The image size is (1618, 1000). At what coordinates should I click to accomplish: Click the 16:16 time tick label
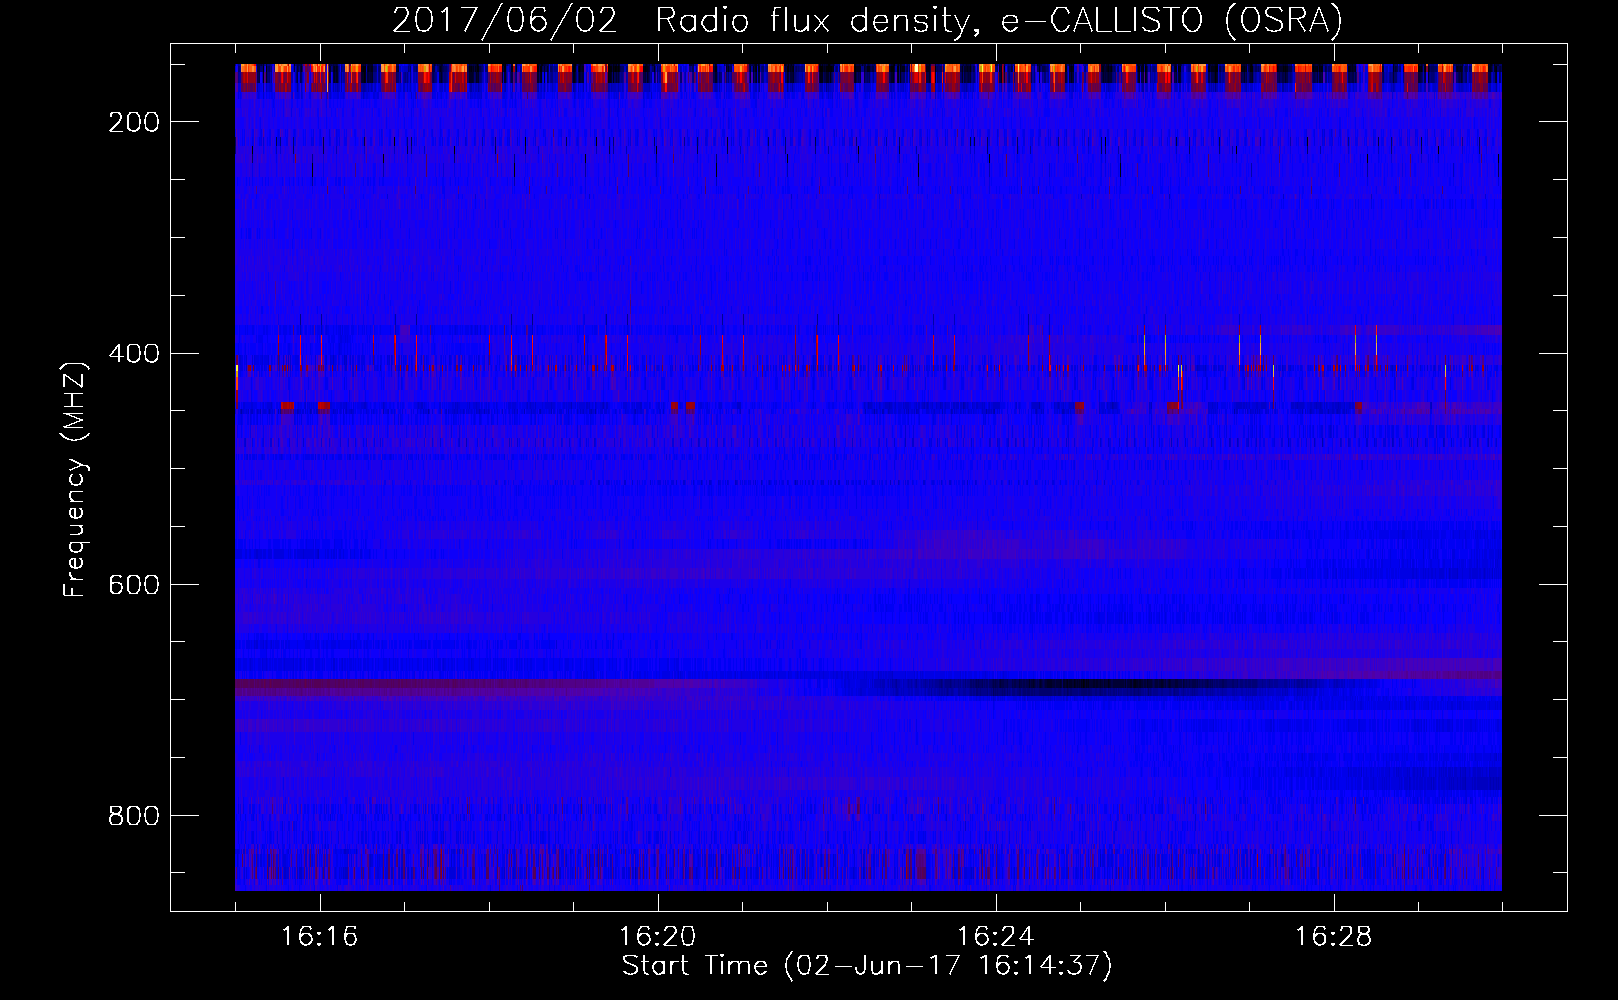coord(320,937)
